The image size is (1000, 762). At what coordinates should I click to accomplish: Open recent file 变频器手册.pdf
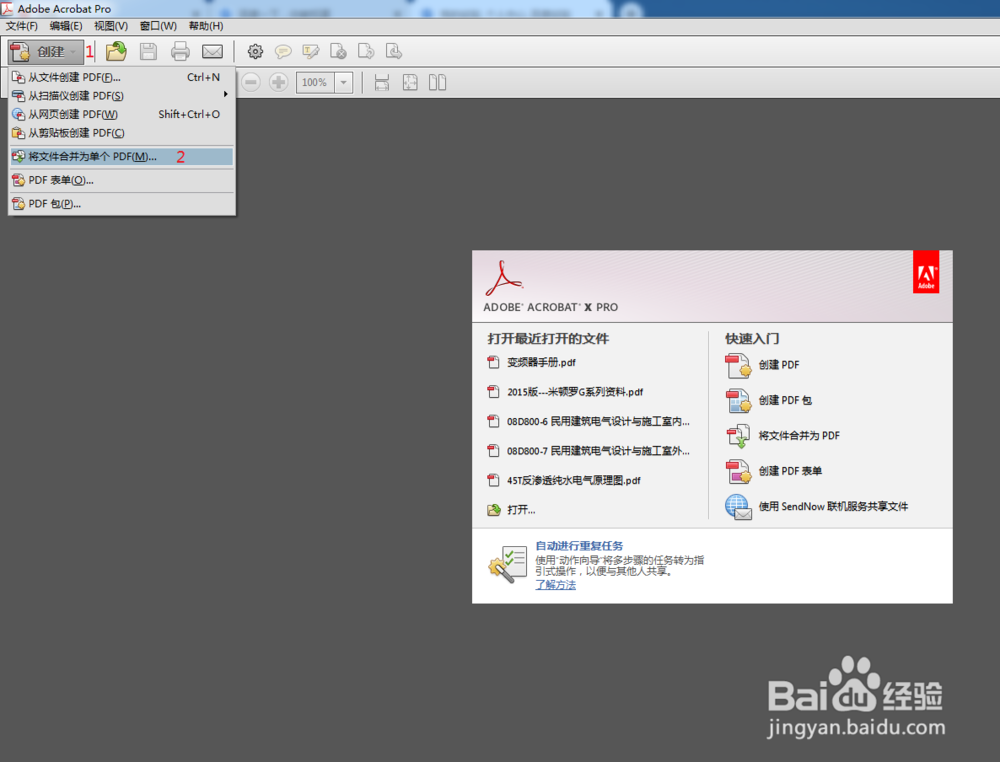(x=541, y=362)
